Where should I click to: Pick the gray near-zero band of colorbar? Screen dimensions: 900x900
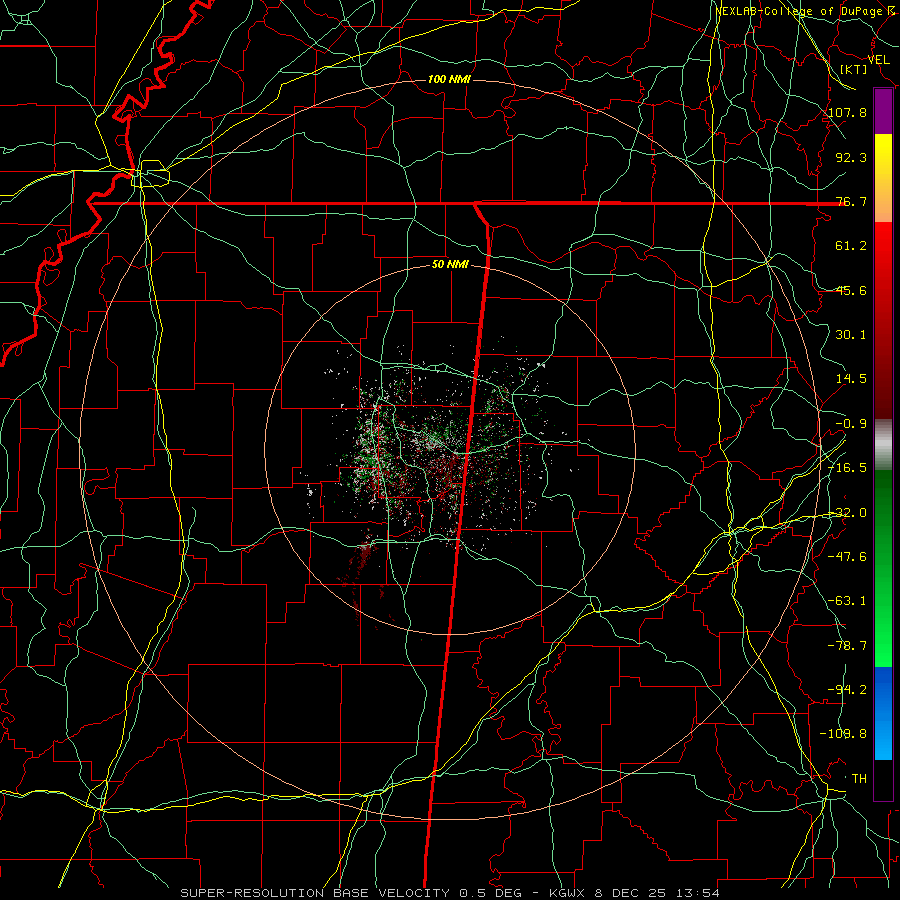click(883, 445)
